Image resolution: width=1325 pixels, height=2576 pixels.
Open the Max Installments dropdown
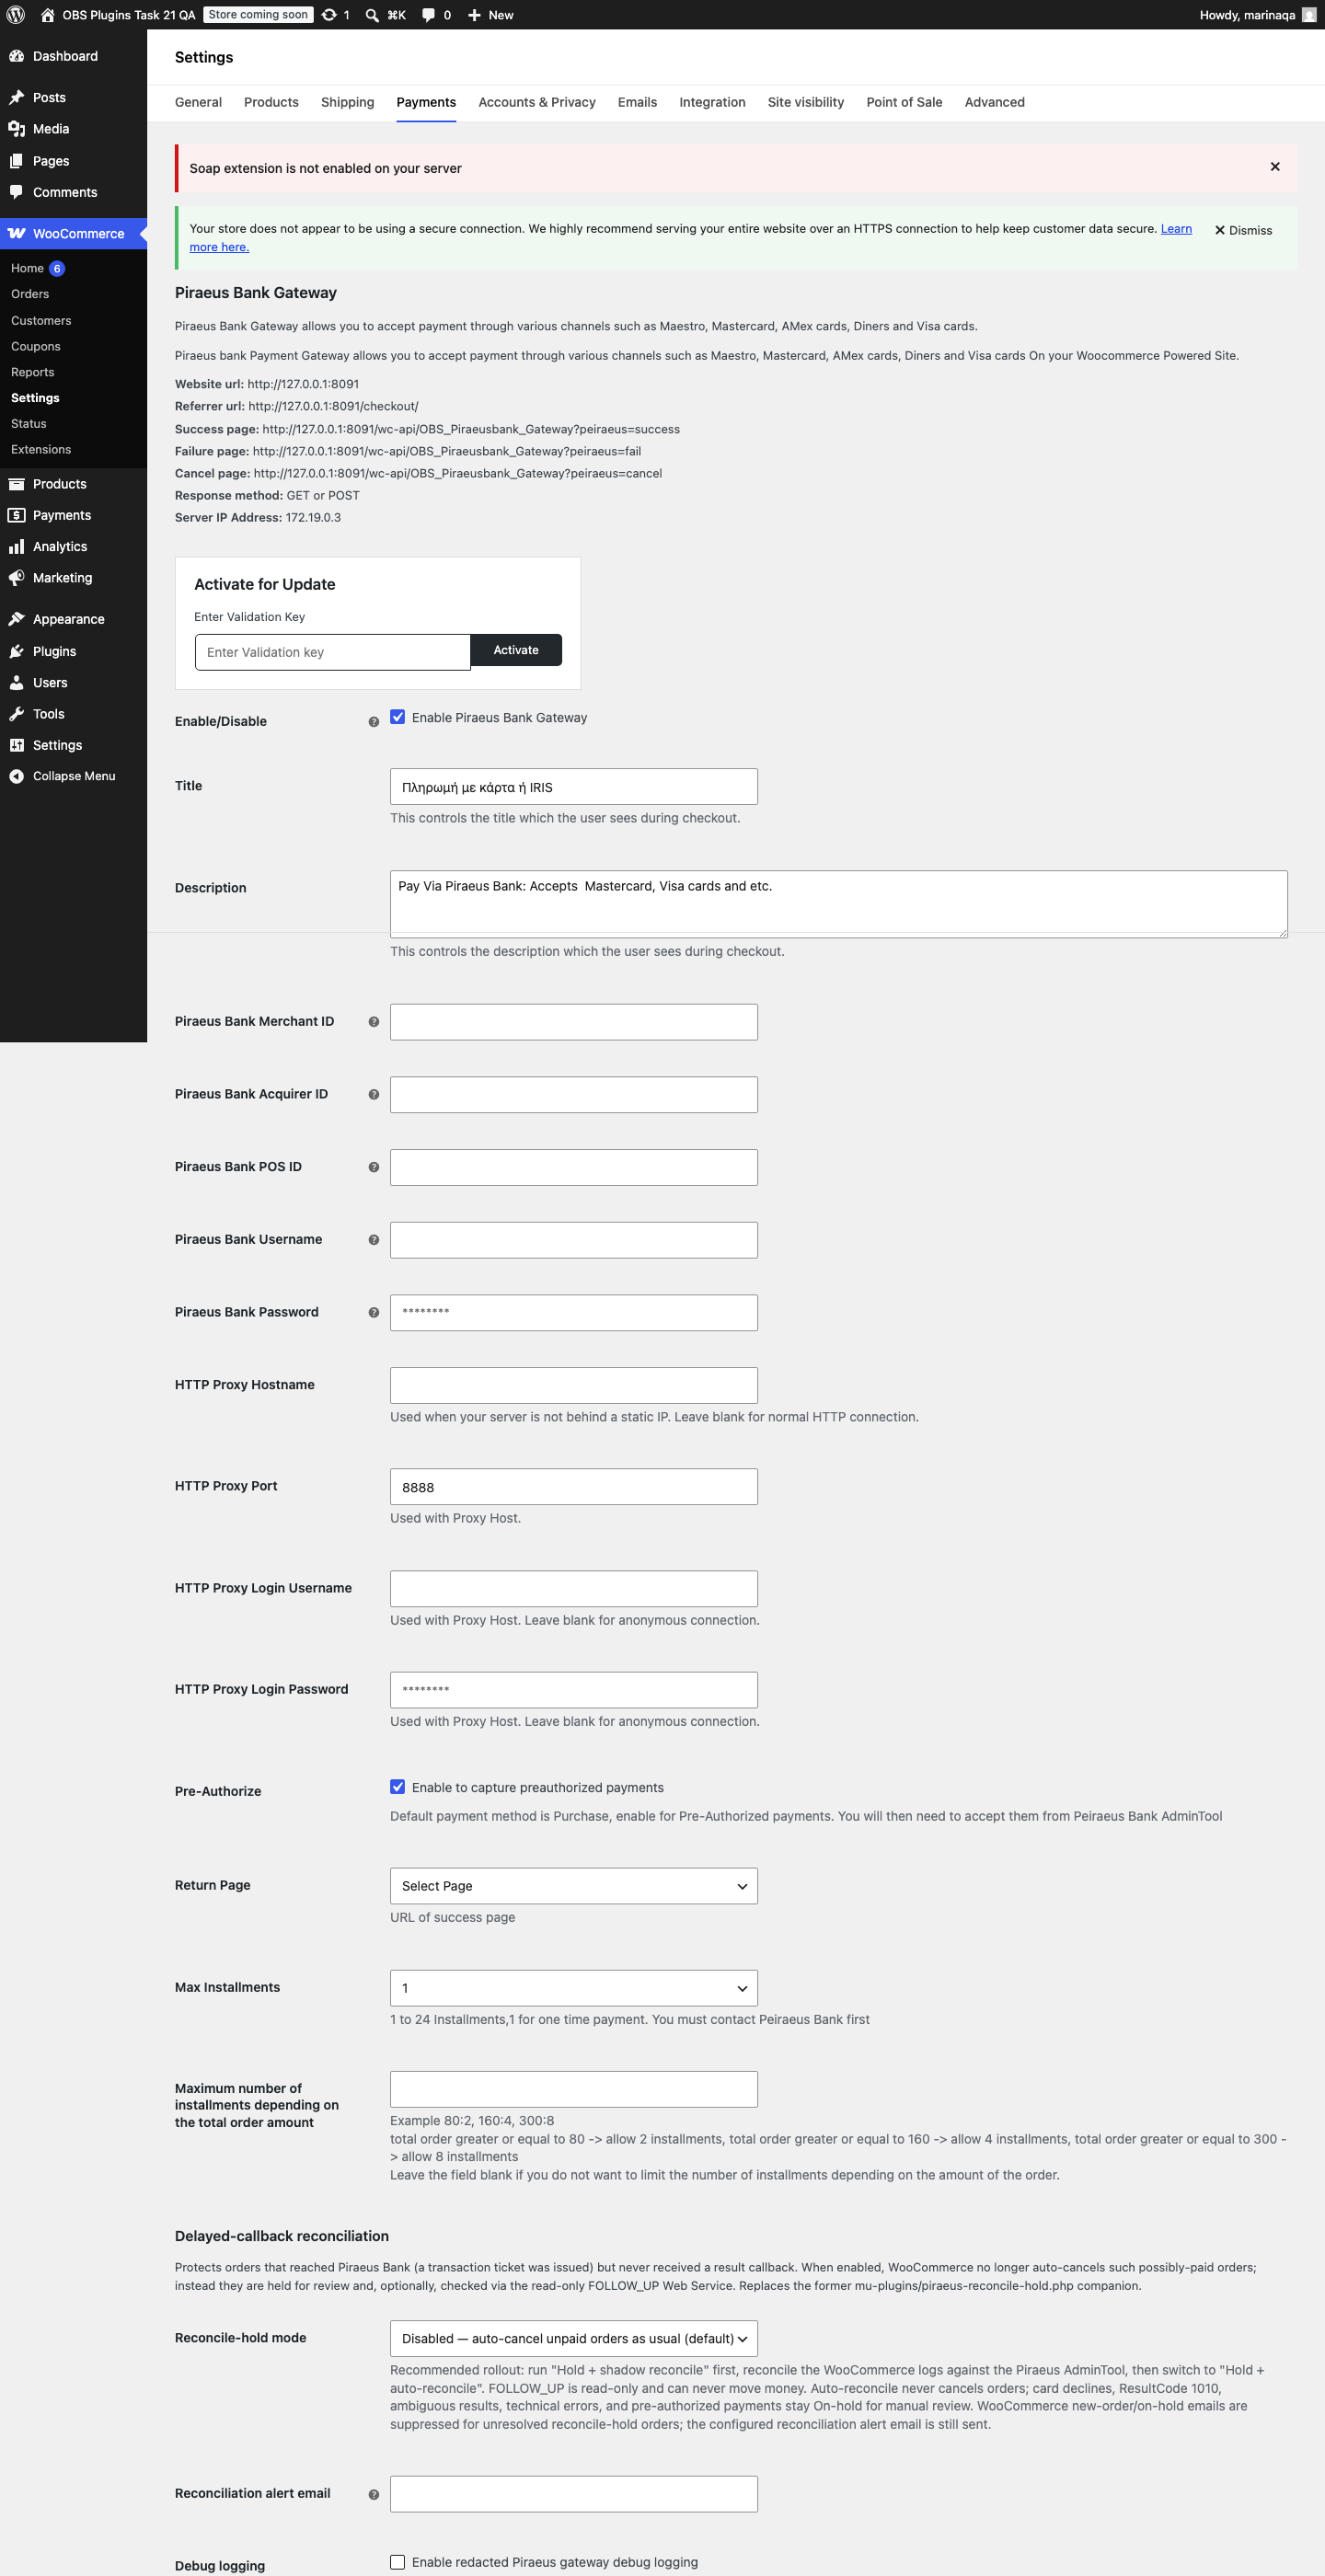tap(573, 1988)
